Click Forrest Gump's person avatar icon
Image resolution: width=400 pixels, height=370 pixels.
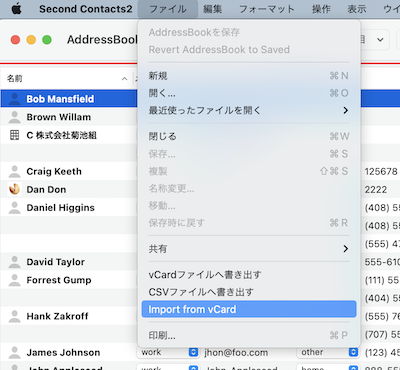(x=14, y=280)
